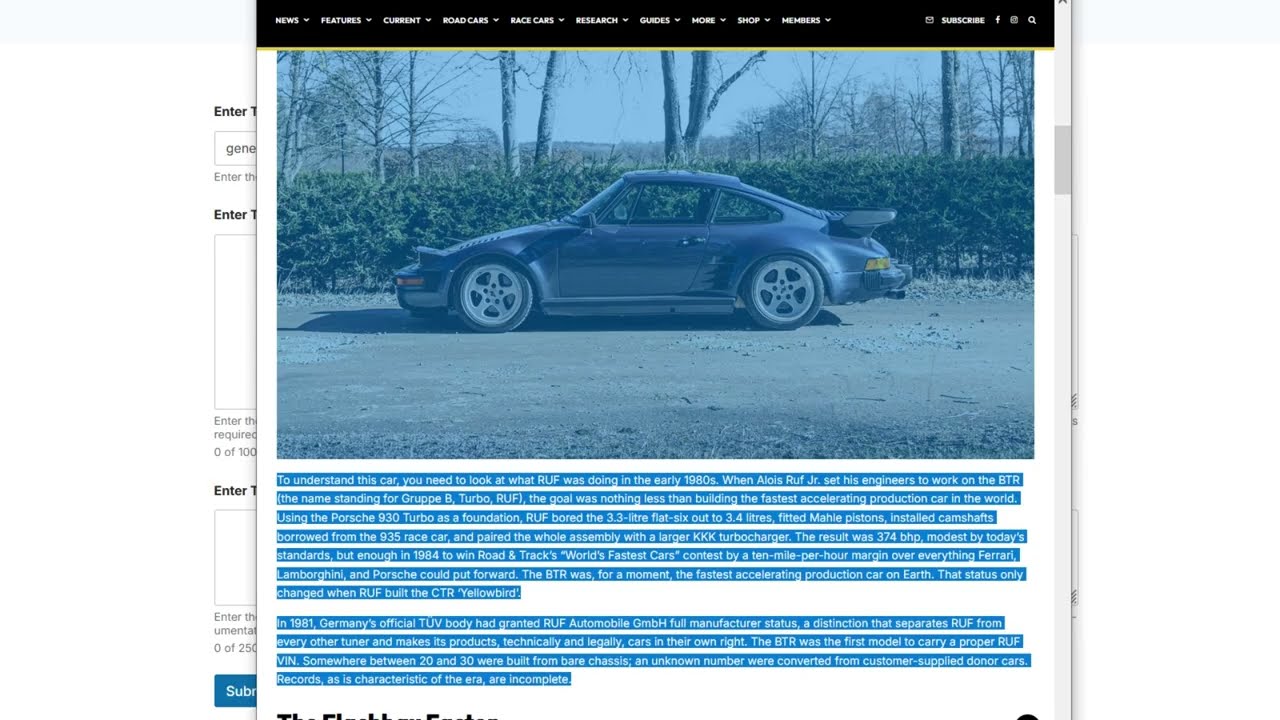The width and height of the screenshot is (1280, 720).
Task: Open the Instagram icon in the header
Action: 1014,20
